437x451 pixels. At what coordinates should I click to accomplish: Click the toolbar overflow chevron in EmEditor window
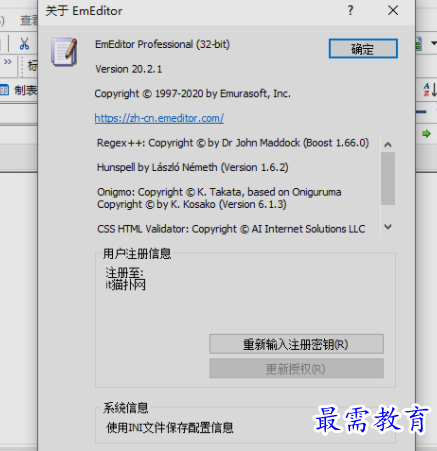coord(7,62)
